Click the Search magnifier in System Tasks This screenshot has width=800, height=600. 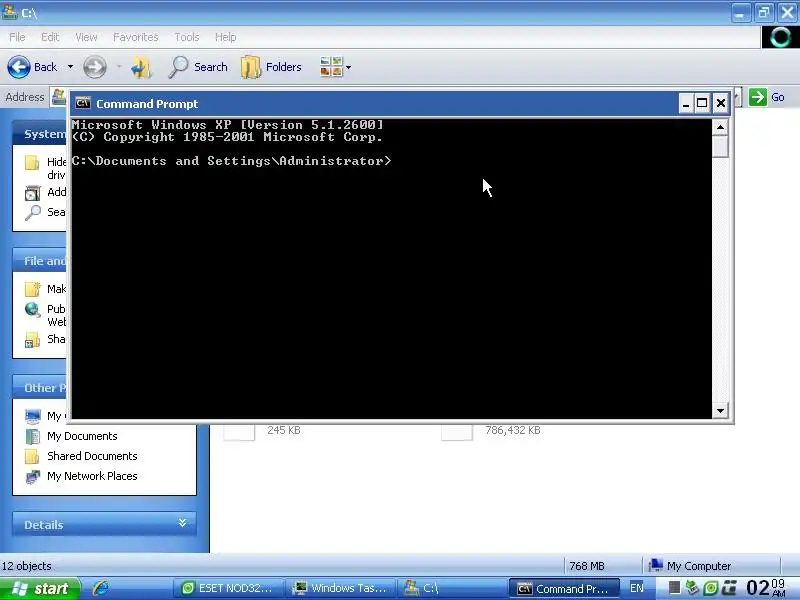[x=32, y=212]
